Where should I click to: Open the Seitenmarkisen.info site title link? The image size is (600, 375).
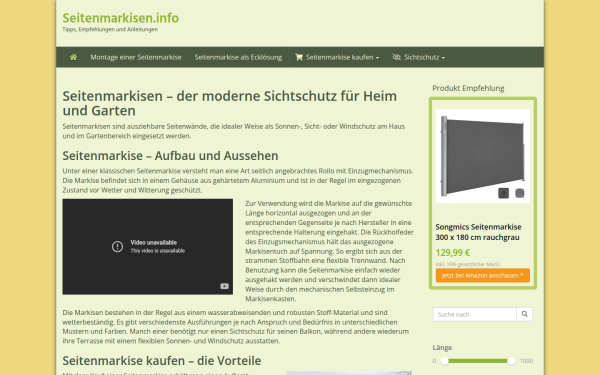[121, 18]
